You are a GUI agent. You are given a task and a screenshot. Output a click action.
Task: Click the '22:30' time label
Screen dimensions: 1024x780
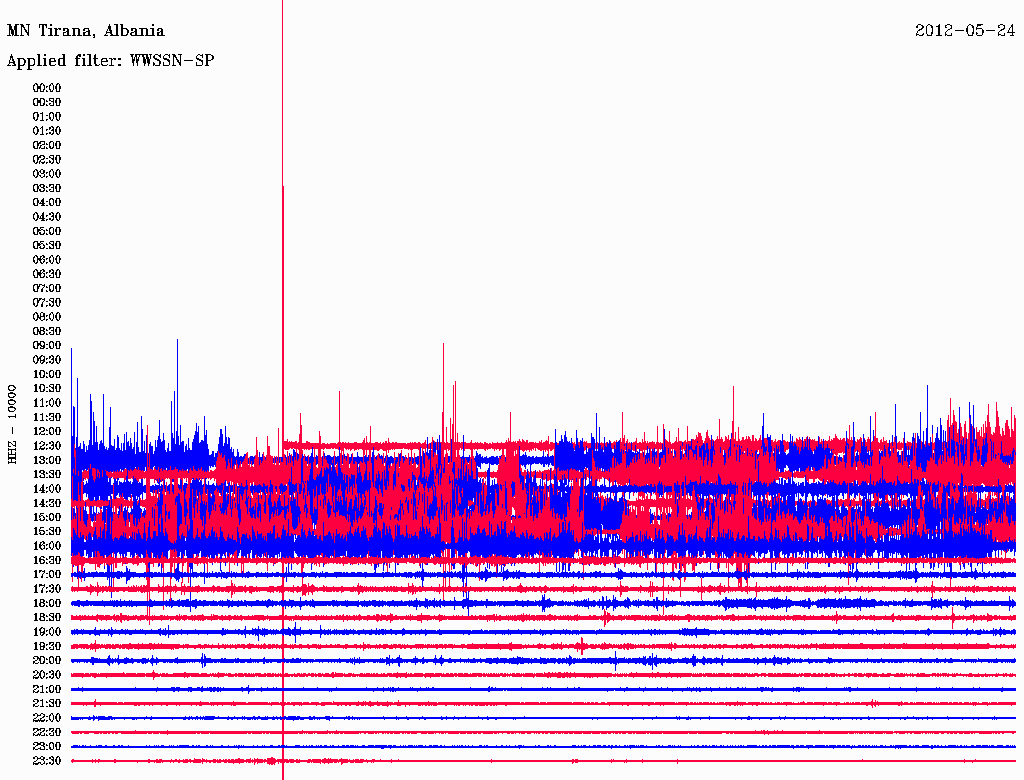pos(47,732)
